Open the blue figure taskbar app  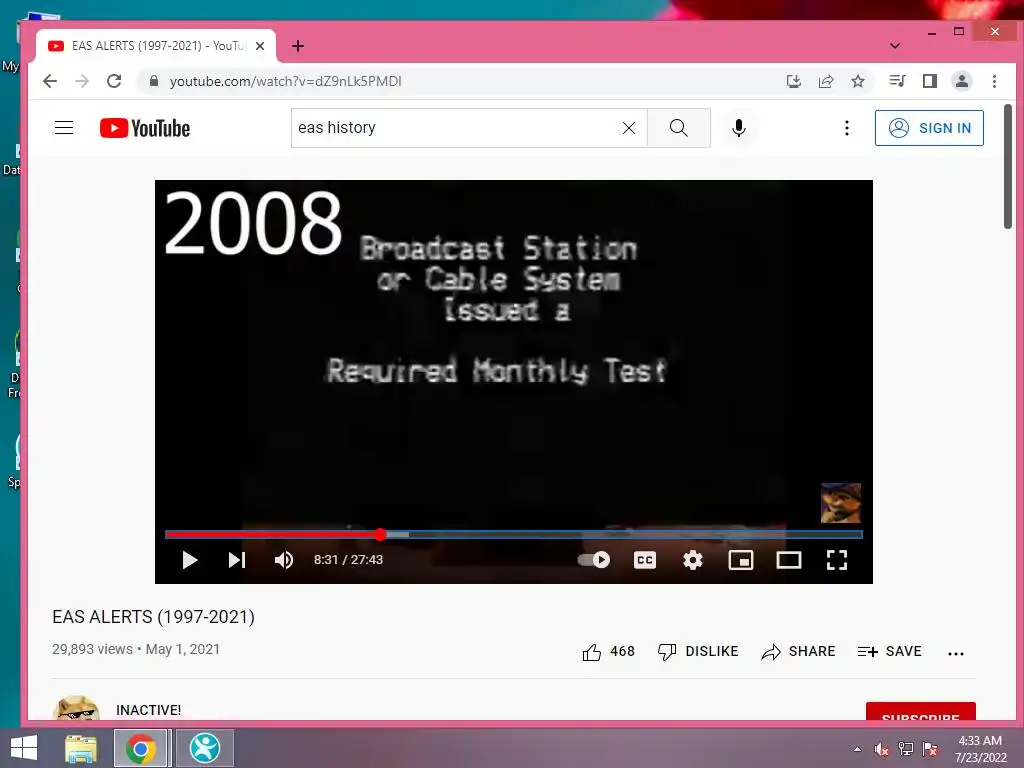pos(204,748)
